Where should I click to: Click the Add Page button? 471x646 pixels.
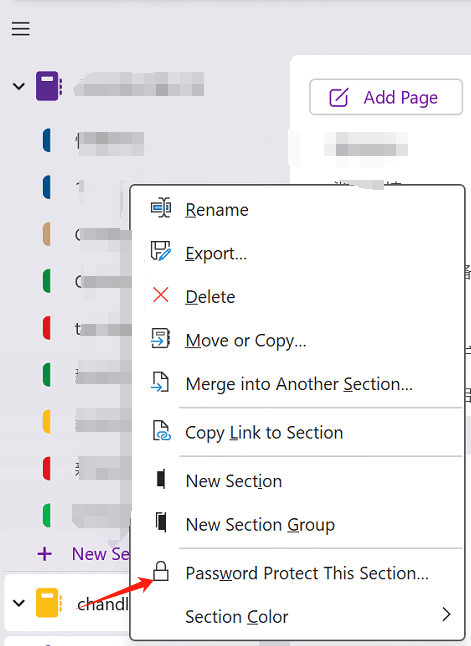386,97
